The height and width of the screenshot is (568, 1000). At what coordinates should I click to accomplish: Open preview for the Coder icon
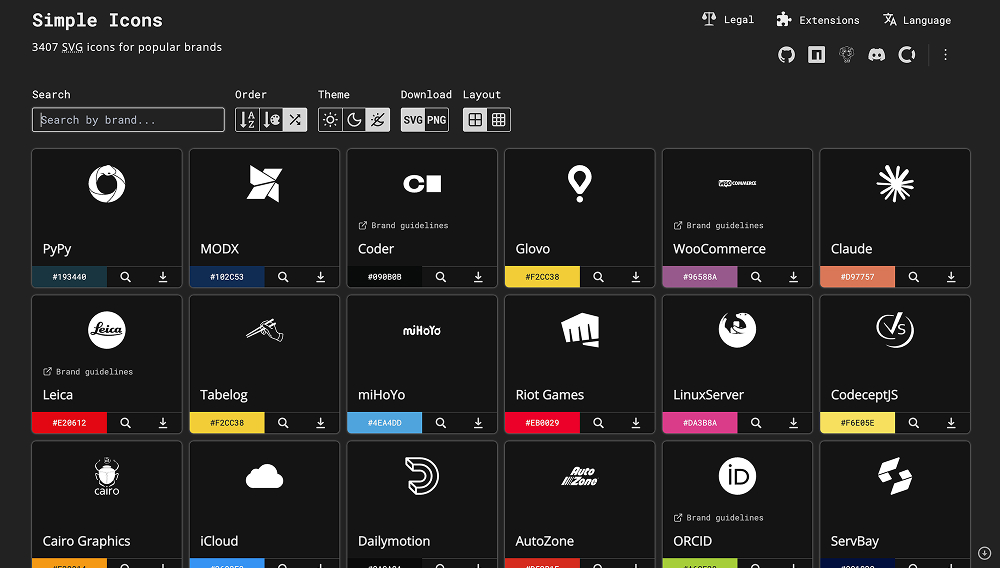pos(441,277)
